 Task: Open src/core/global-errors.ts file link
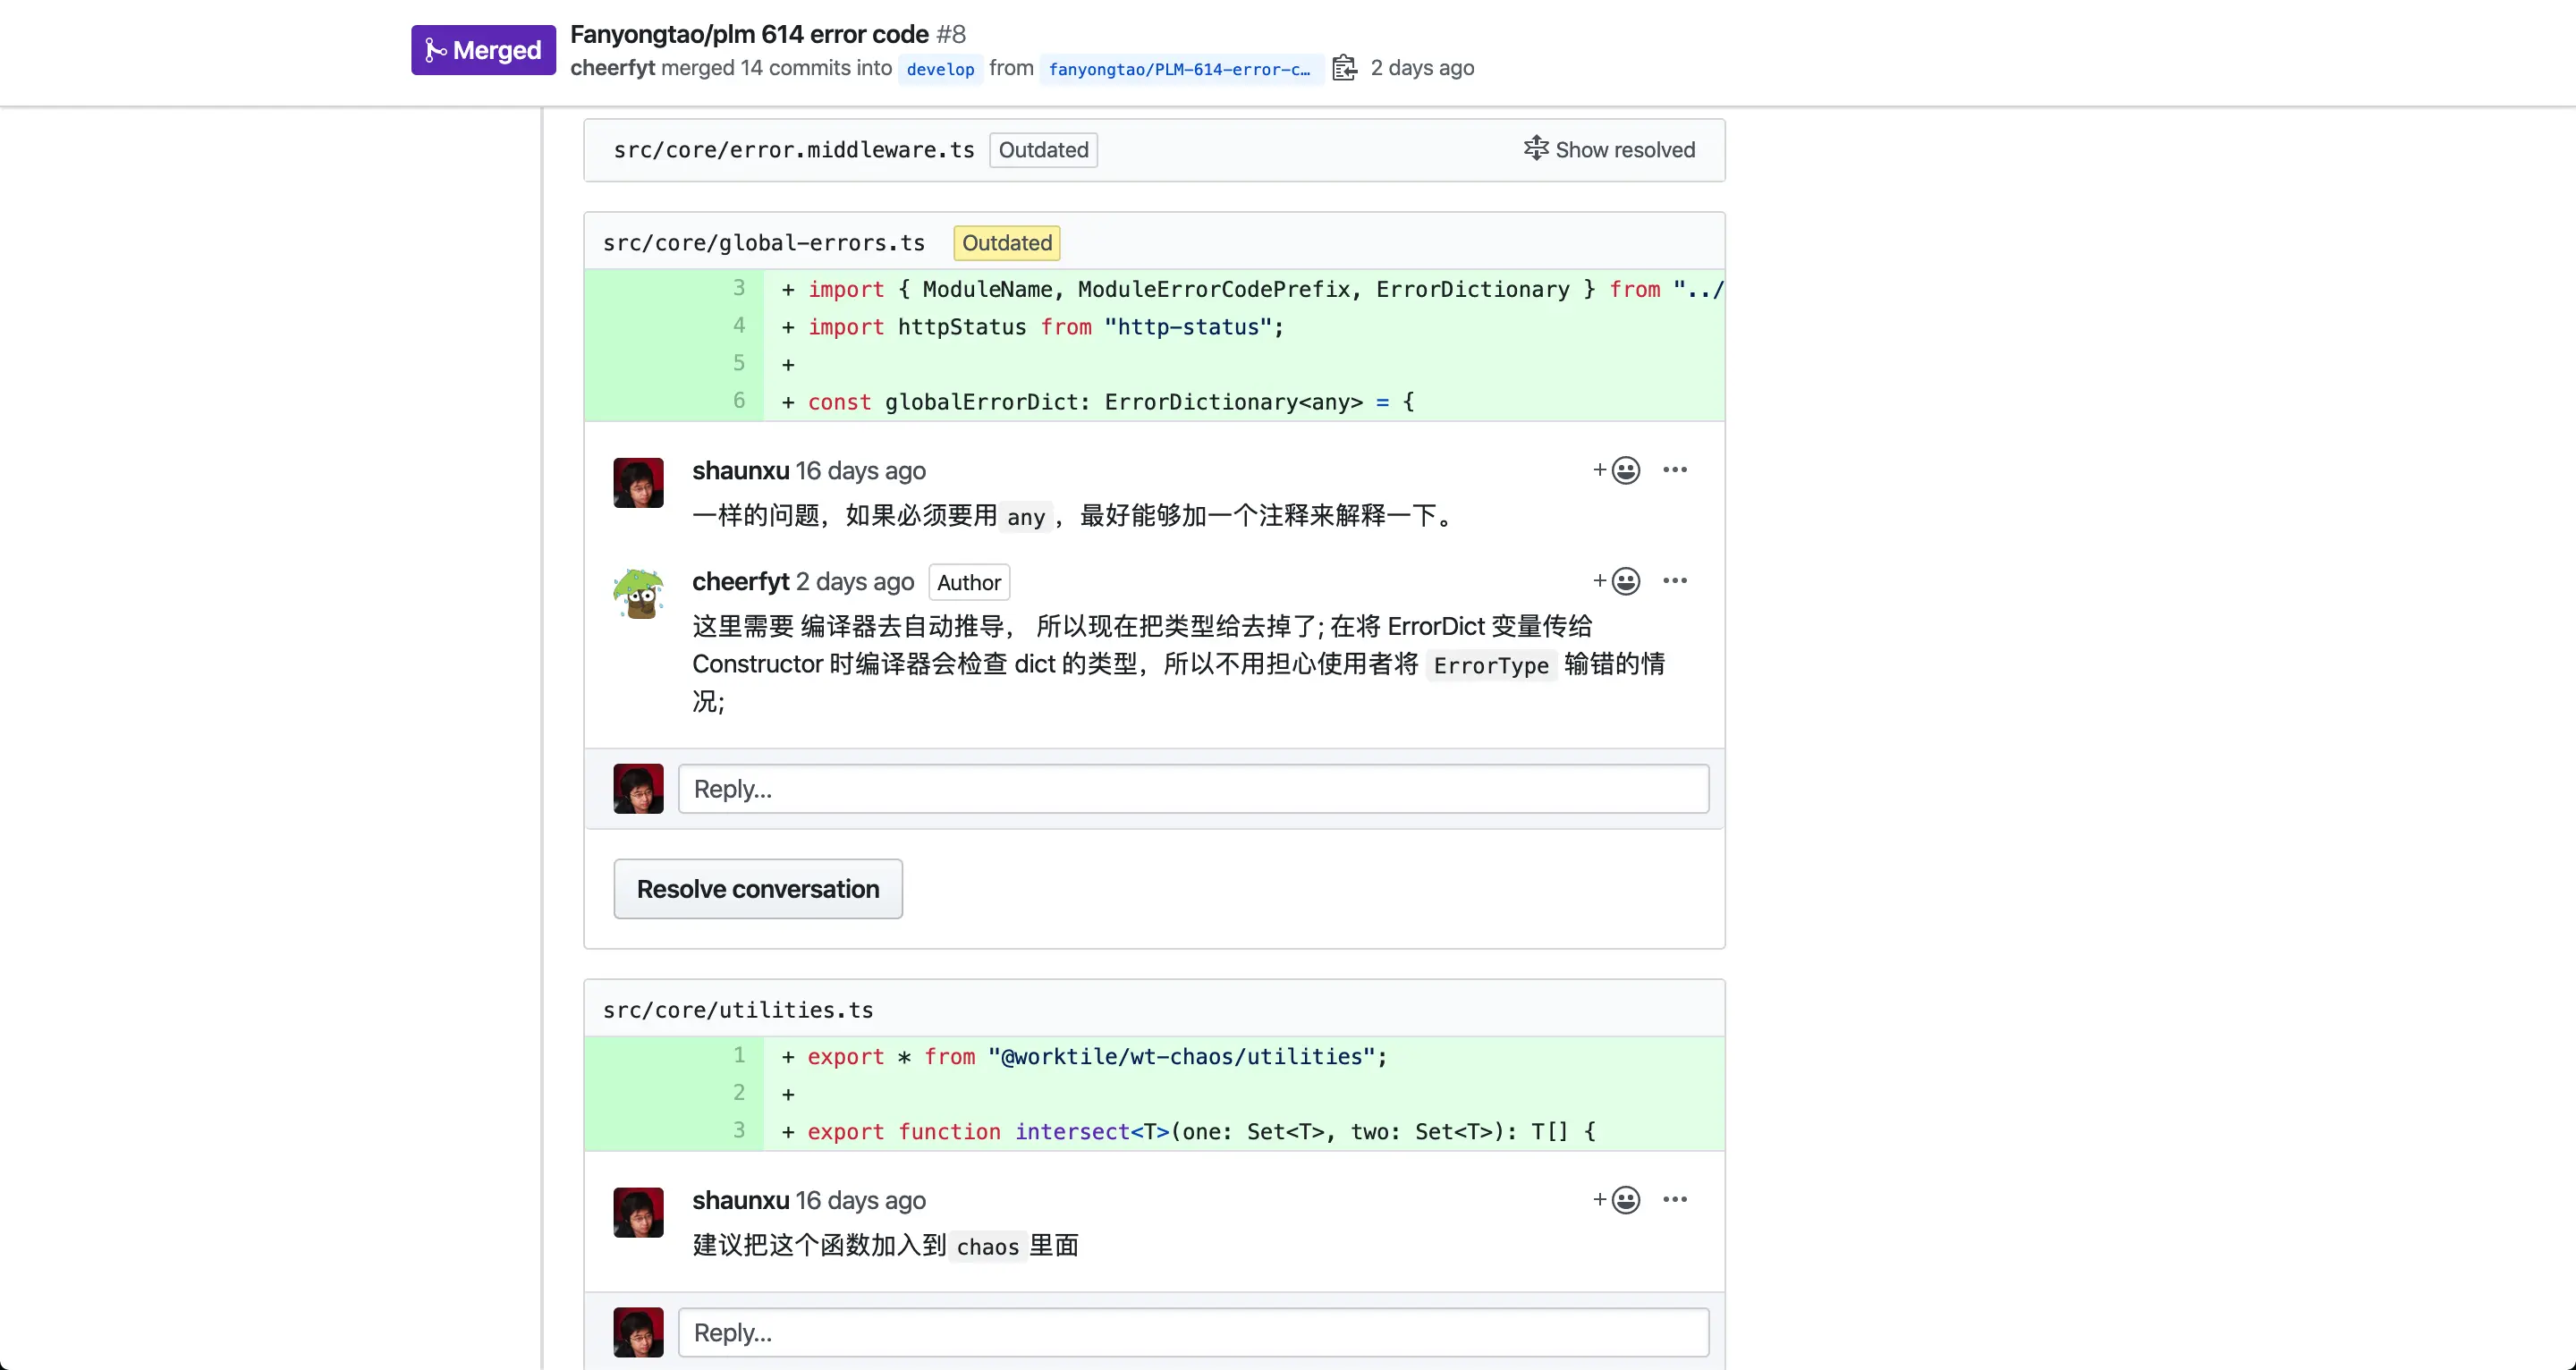[x=764, y=243]
